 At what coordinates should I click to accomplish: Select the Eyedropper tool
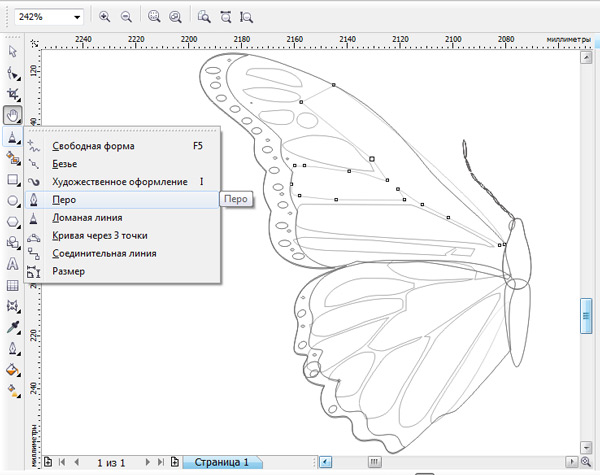point(13,328)
